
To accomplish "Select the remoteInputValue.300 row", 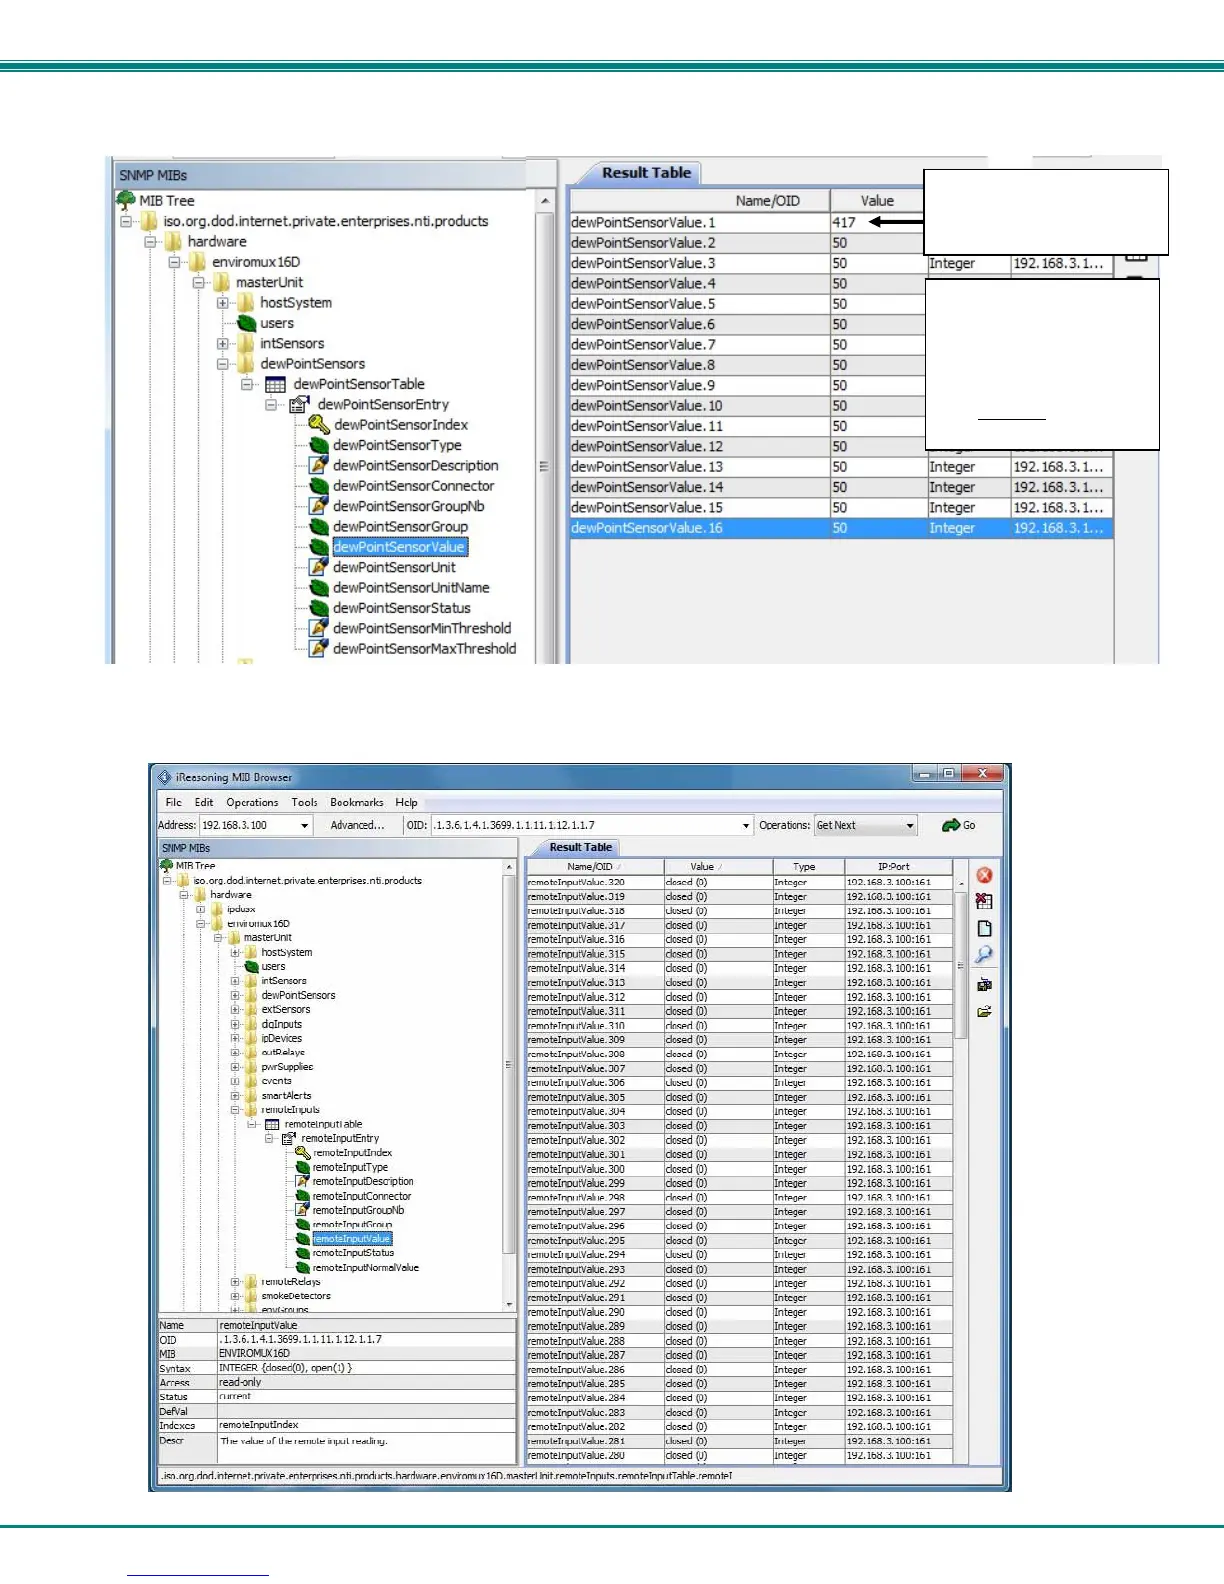I will click(x=740, y=1169).
